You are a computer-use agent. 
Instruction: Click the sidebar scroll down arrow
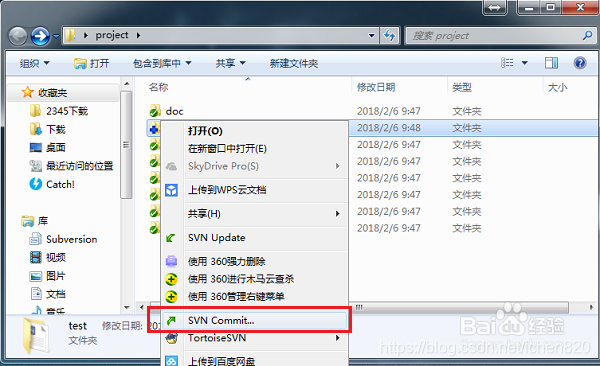point(127,307)
